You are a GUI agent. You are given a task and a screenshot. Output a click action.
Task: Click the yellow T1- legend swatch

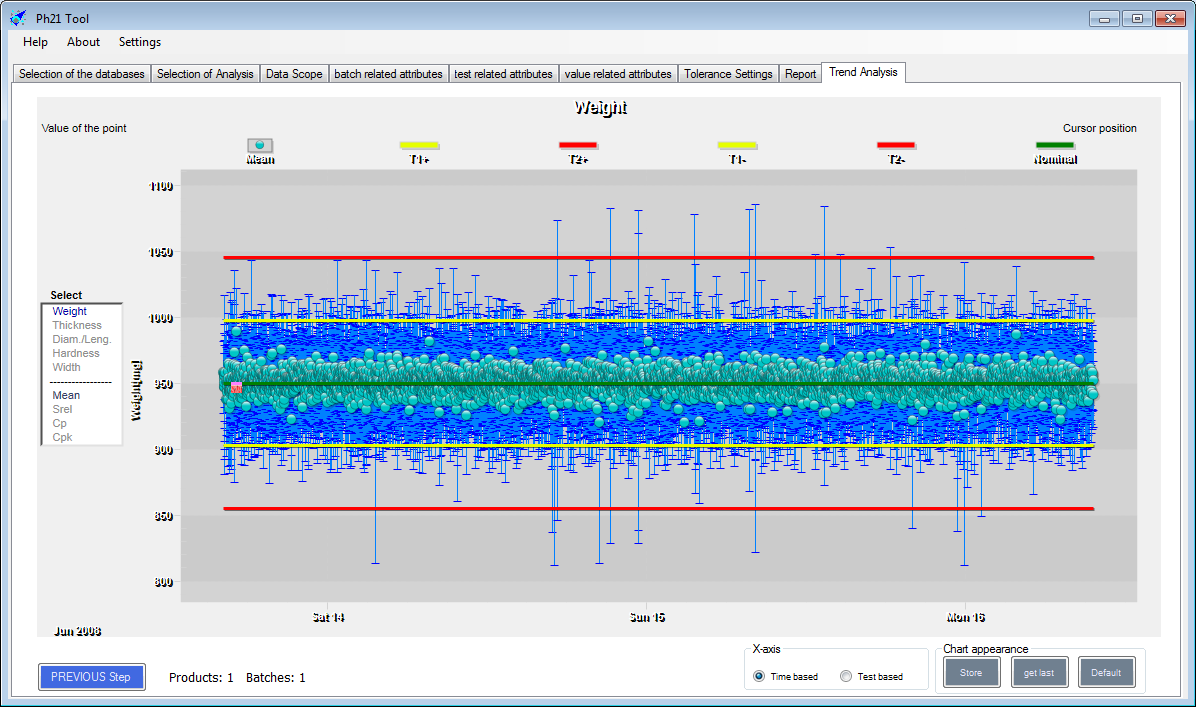click(737, 145)
